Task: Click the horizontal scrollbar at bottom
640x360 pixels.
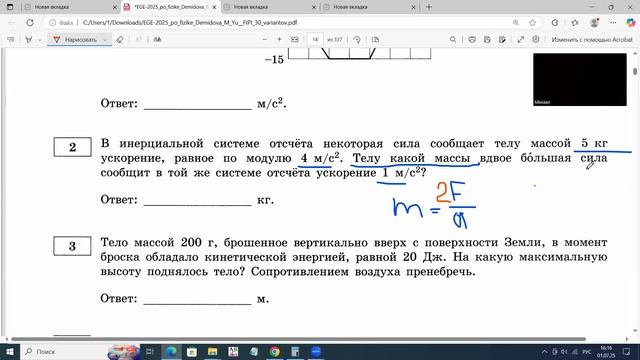Action: coord(298,339)
